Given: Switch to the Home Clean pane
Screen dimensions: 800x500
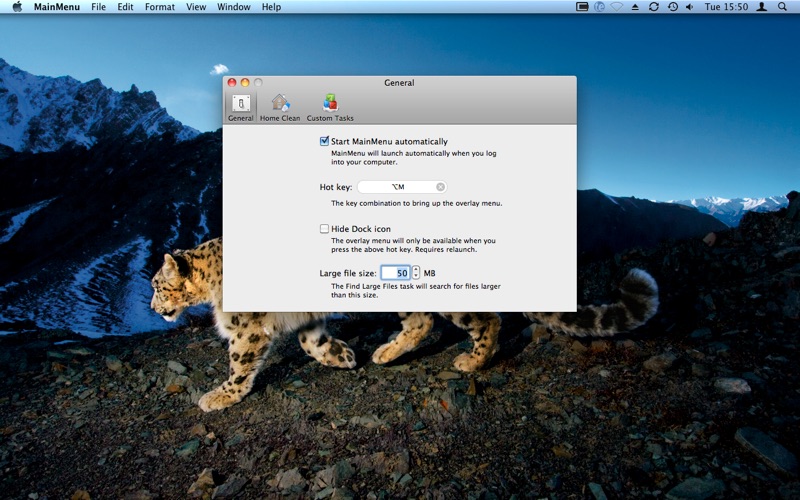Looking at the screenshot, I should (x=280, y=108).
